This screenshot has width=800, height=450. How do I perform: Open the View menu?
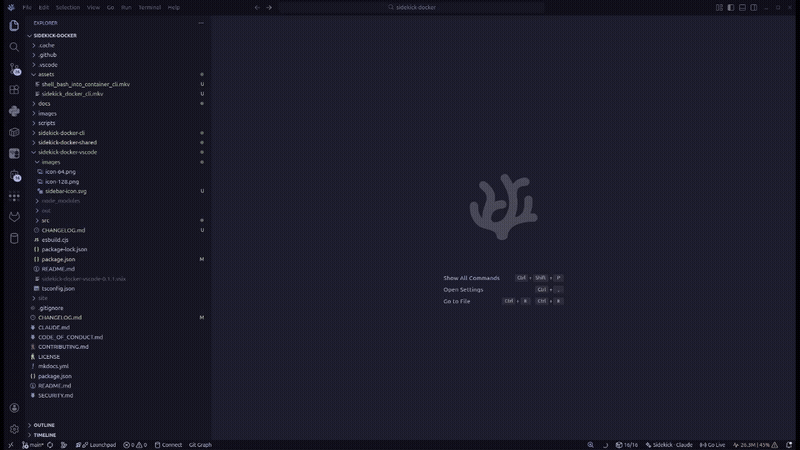pyautogui.click(x=93, y=7)
